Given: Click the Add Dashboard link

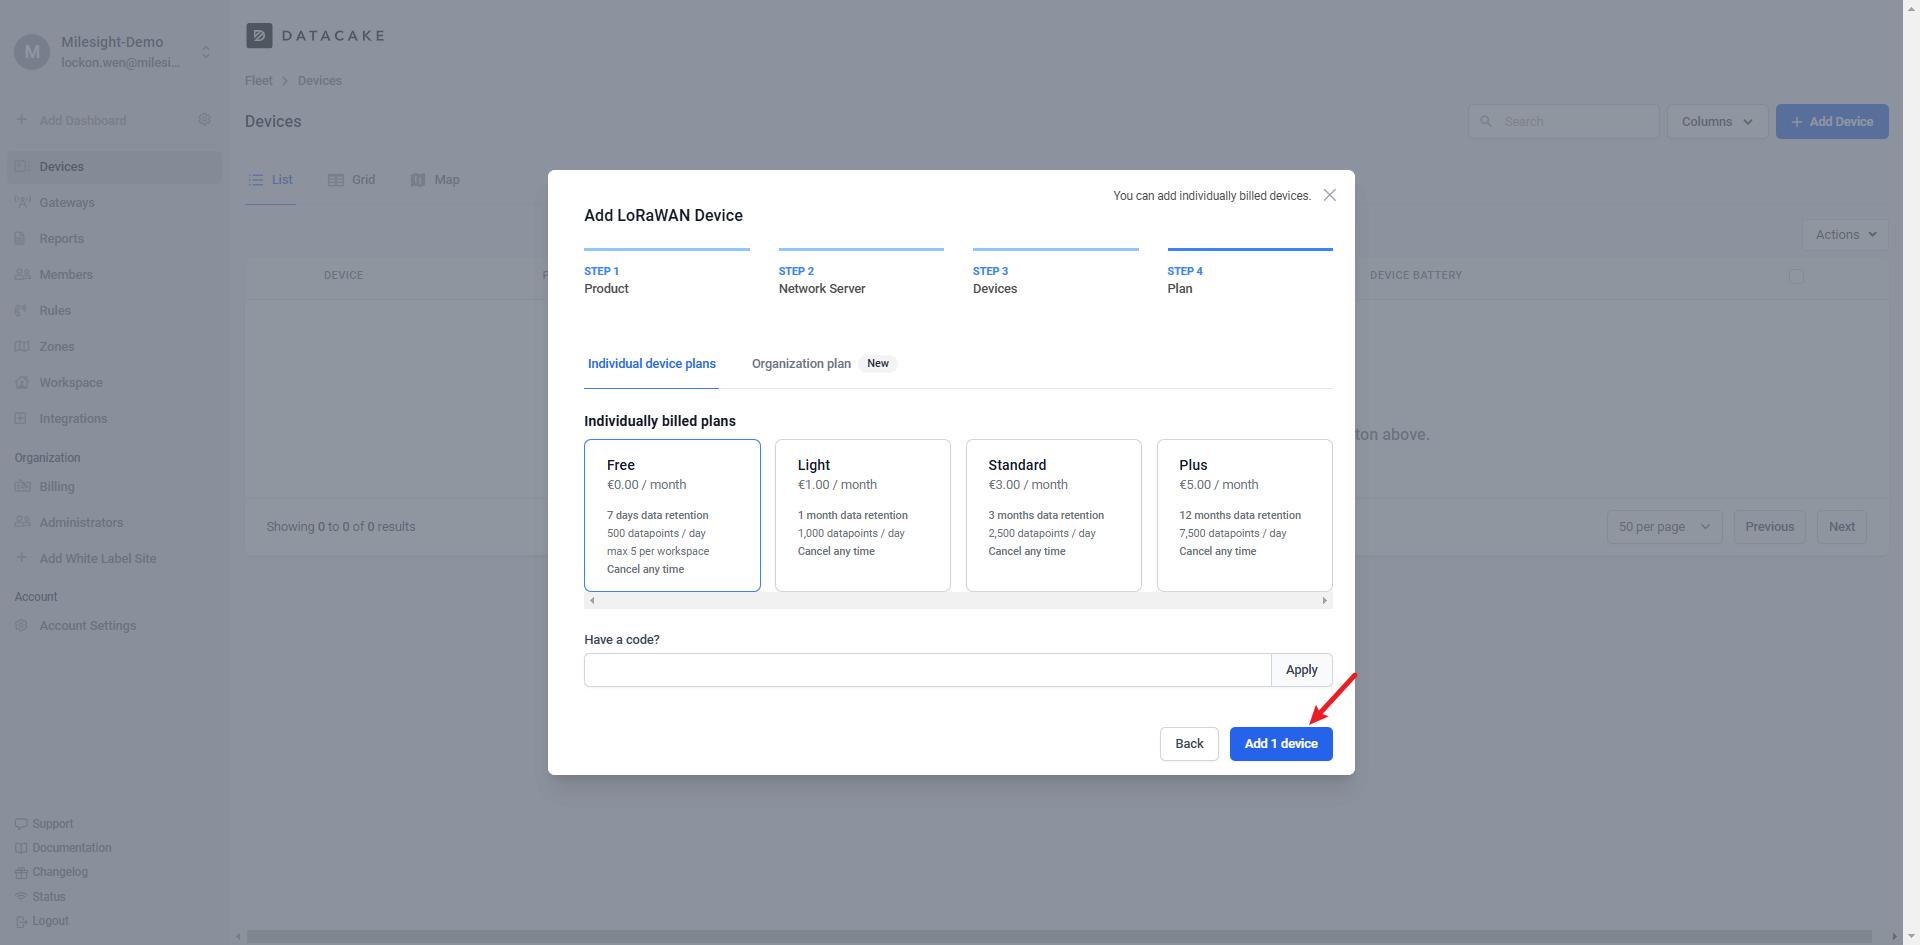Looking at the screenshot, I should [x=83, y=121].
